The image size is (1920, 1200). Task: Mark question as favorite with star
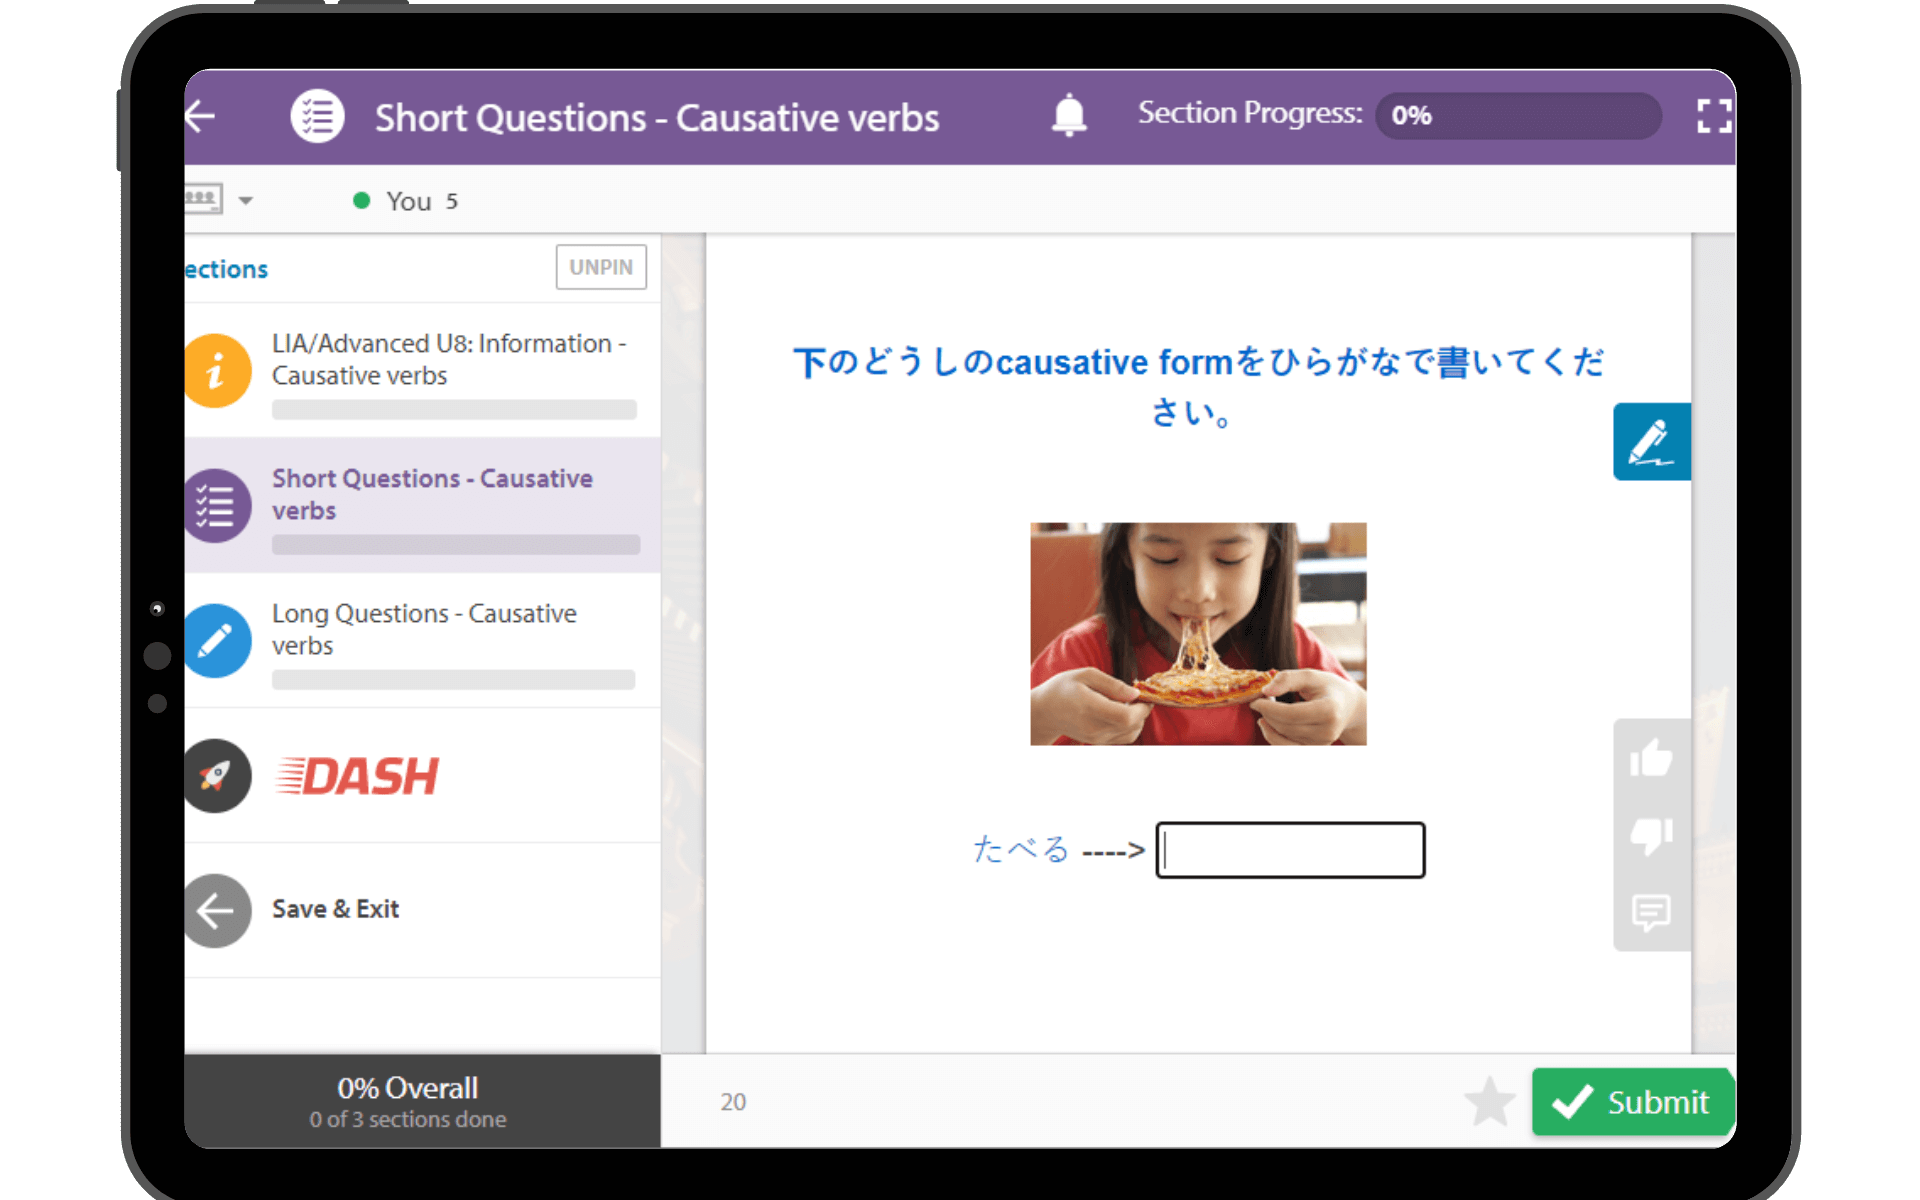pyautogui.click(x=1489, y=1102)
